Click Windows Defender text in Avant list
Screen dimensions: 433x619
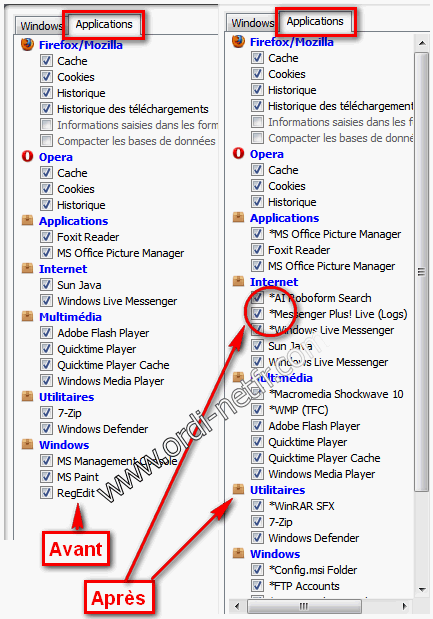(x=103, y=429)
